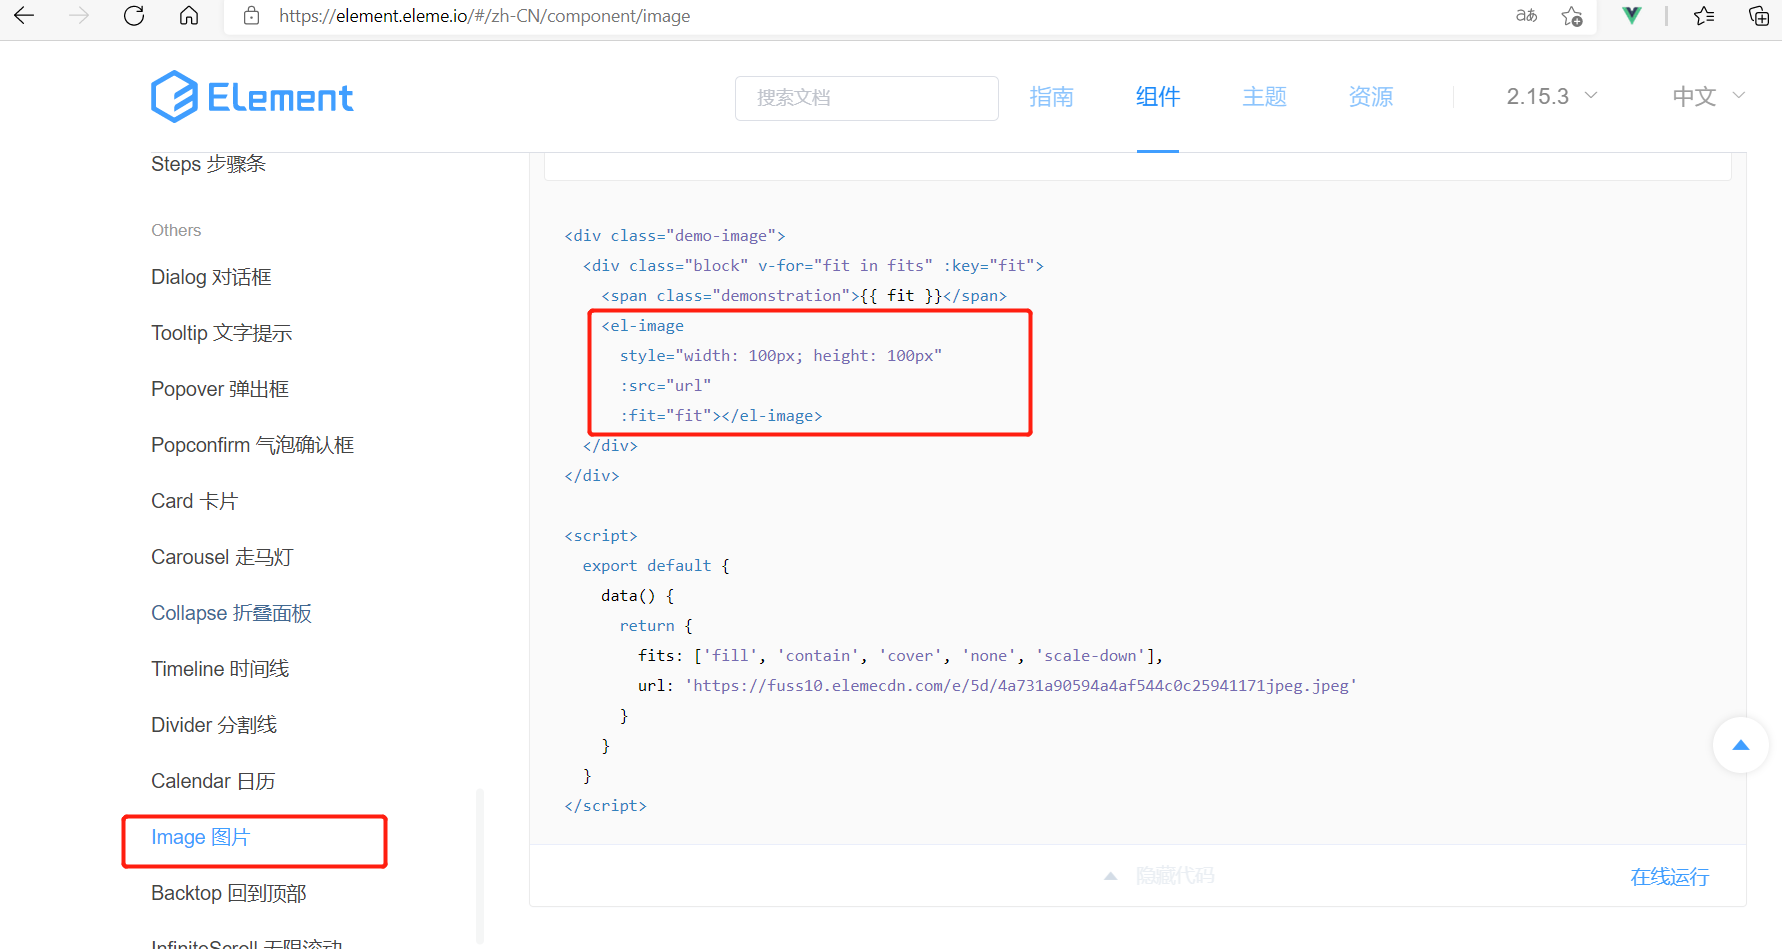The image size is (1782, 949).
Task: Click the :src="url" code line
Action: [x=666, y=386]
